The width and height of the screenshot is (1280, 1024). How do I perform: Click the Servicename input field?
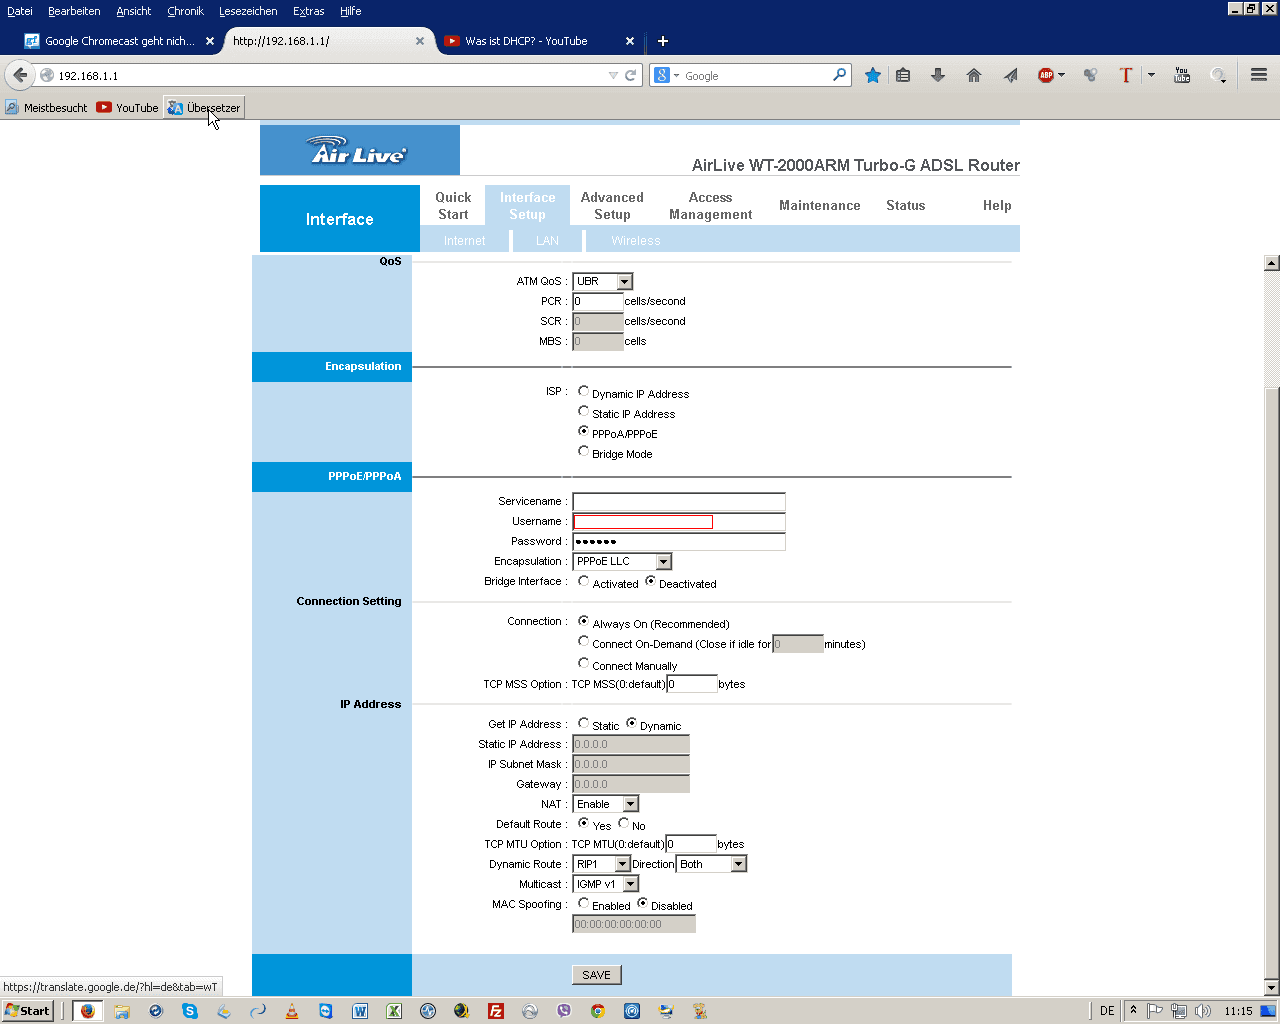coord(679,502)
